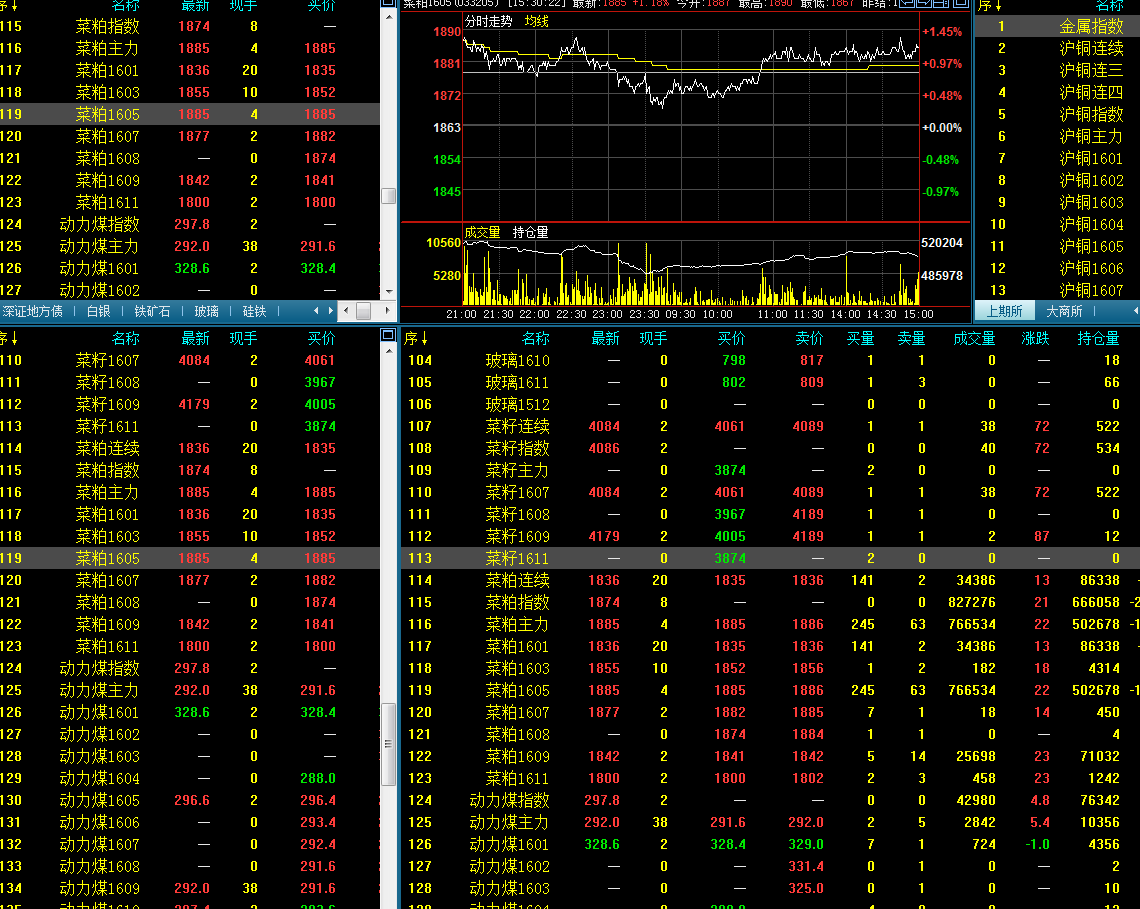Maximize the lower-left quote list panel
Image resolution: width=1140 pixels, height=909 pixels.
point(388,337)
